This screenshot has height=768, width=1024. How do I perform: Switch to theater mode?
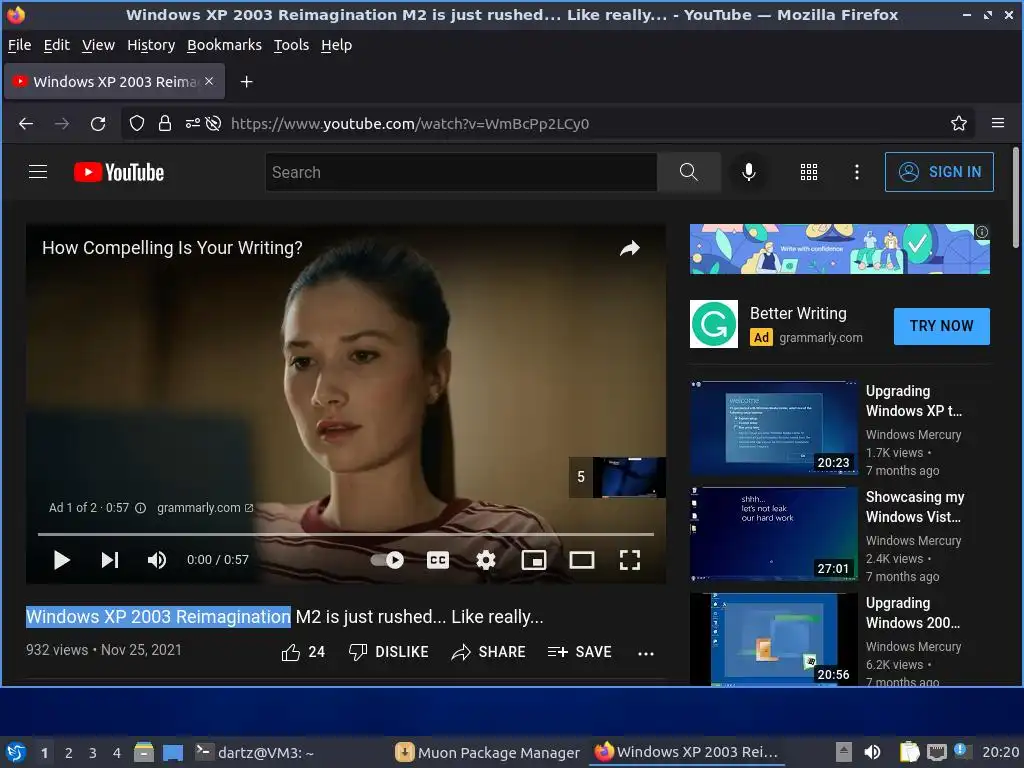tap(581, 560)
